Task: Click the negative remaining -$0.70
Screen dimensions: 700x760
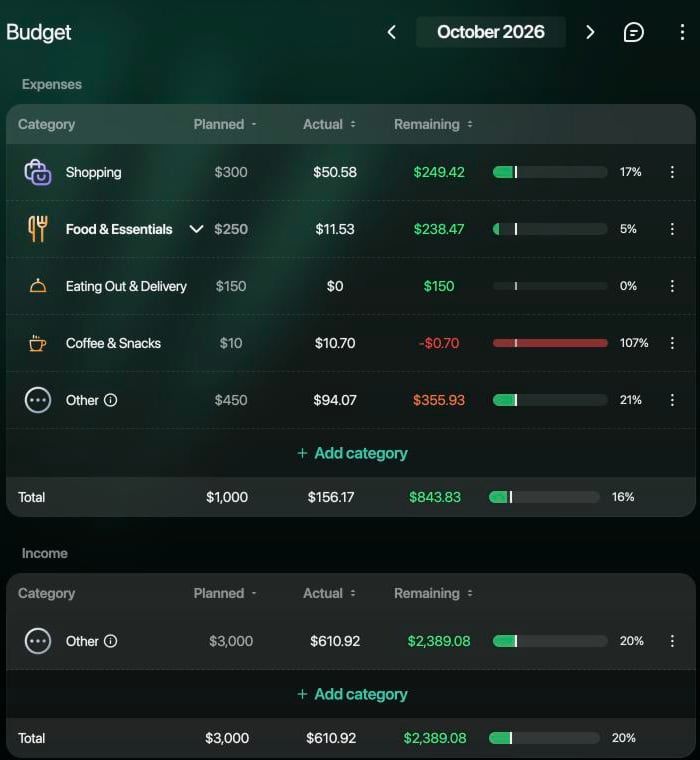Action: pyautogui.click(x=439, y=343)
